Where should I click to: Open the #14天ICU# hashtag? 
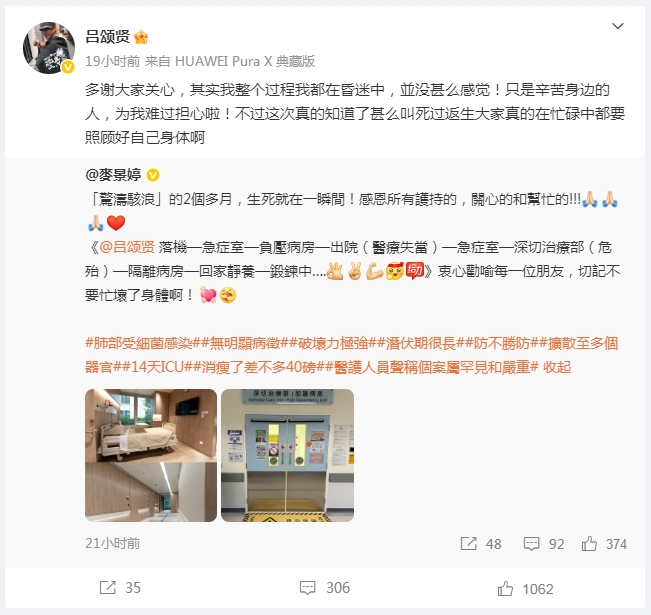pyautogui.click(x=156, y=367)
